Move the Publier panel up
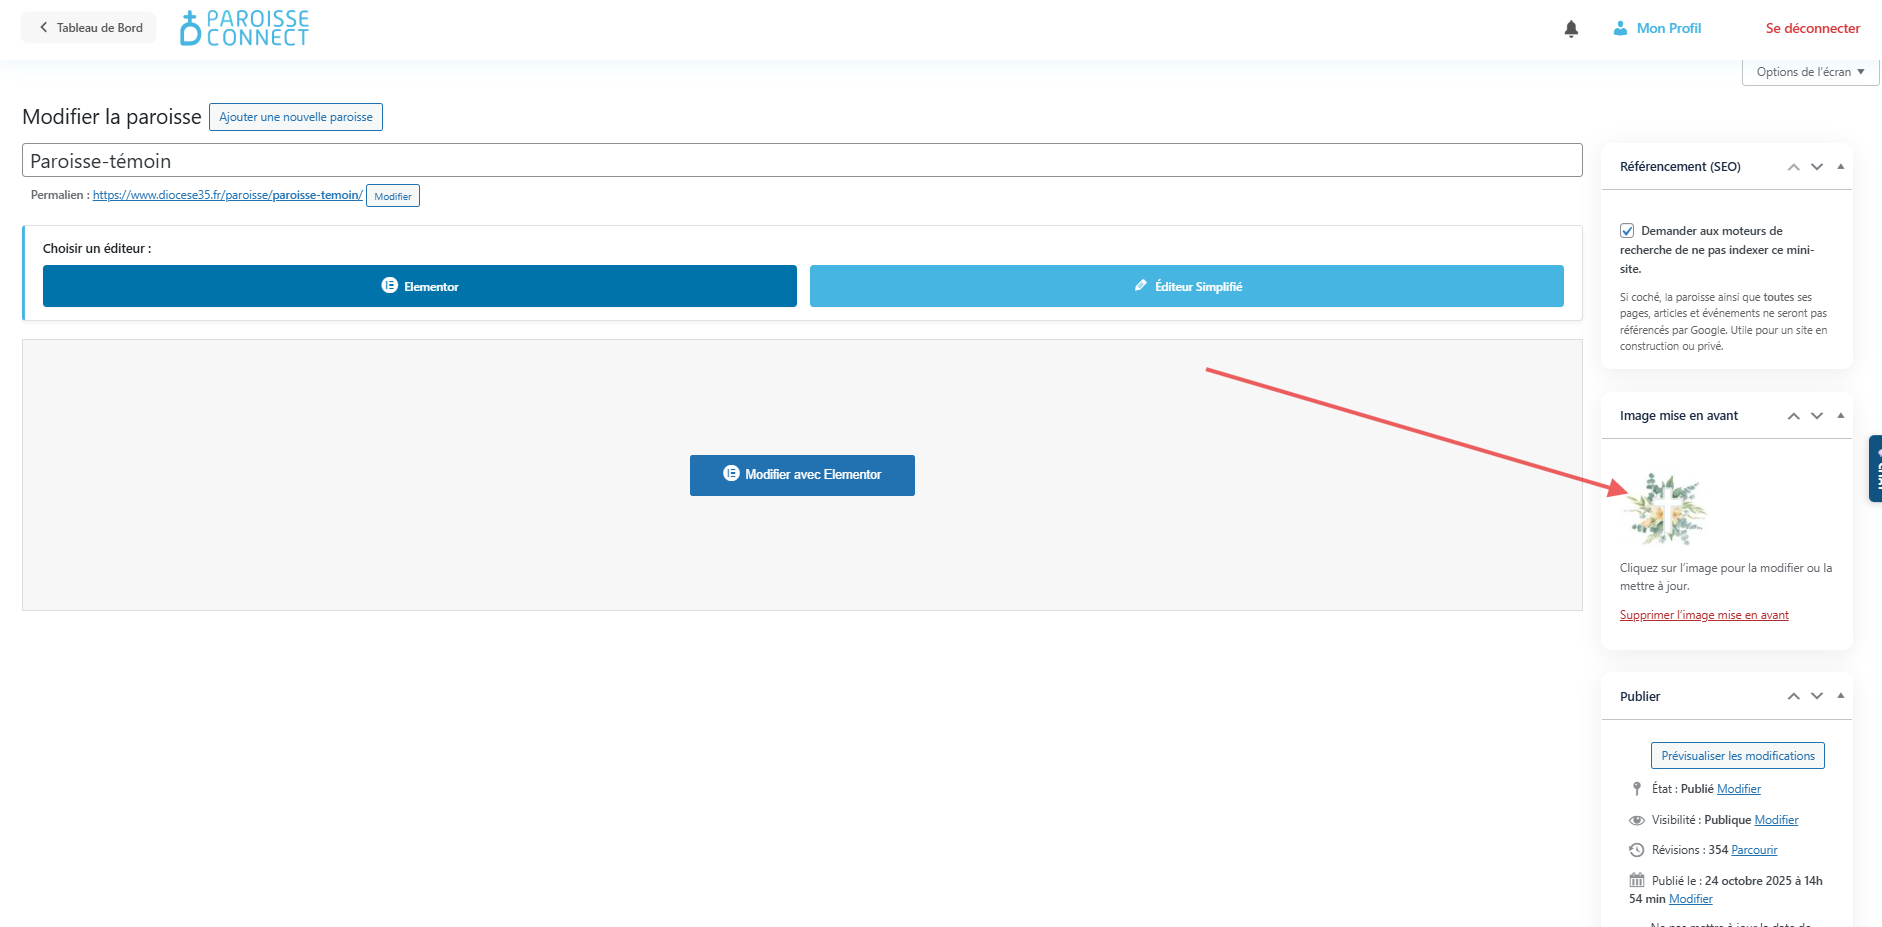 [x=1793, y=696]
